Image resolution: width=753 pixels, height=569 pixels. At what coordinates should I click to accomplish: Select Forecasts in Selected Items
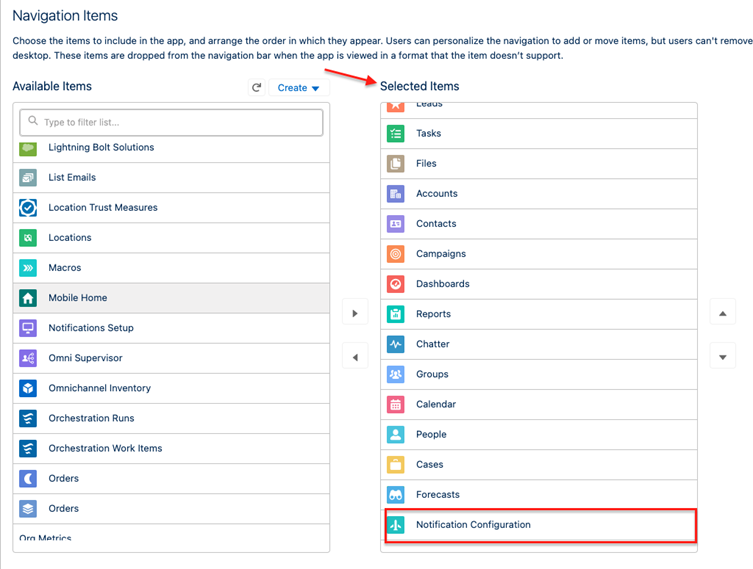539,495
